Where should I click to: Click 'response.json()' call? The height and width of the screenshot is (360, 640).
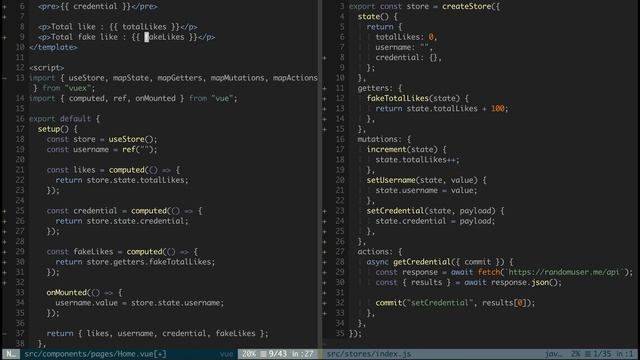[x=524, y=282]
